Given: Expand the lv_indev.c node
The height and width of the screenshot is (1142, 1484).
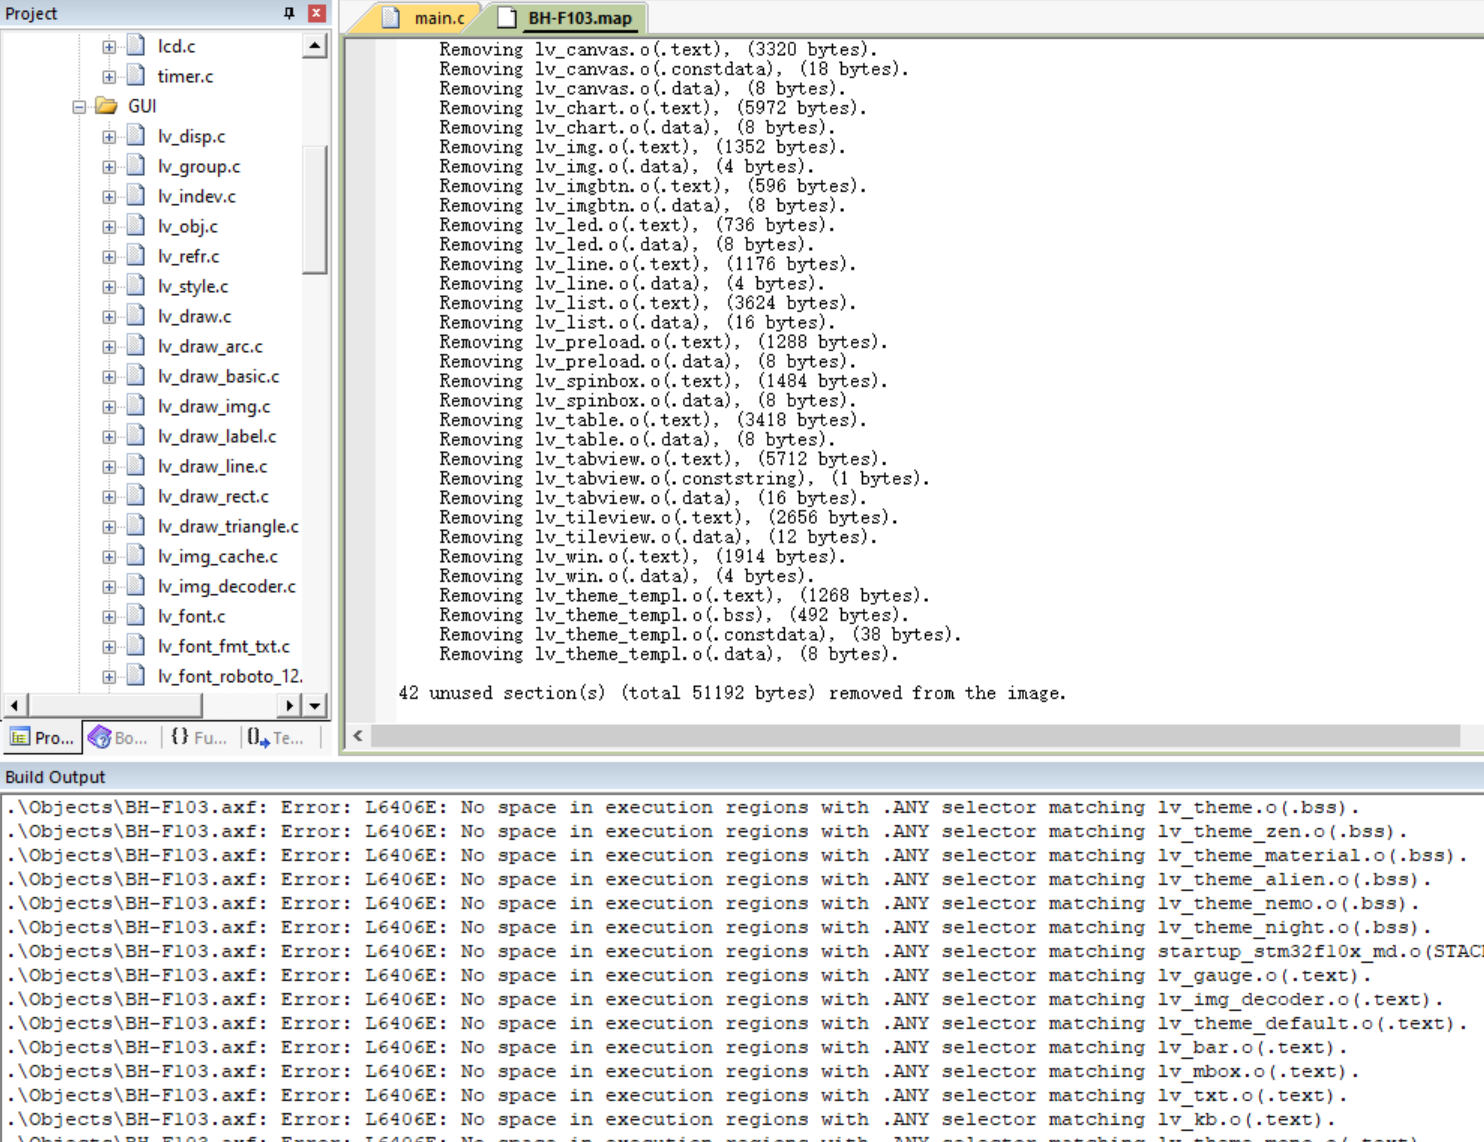Looking at the screenshot, I should pos(109,196).
